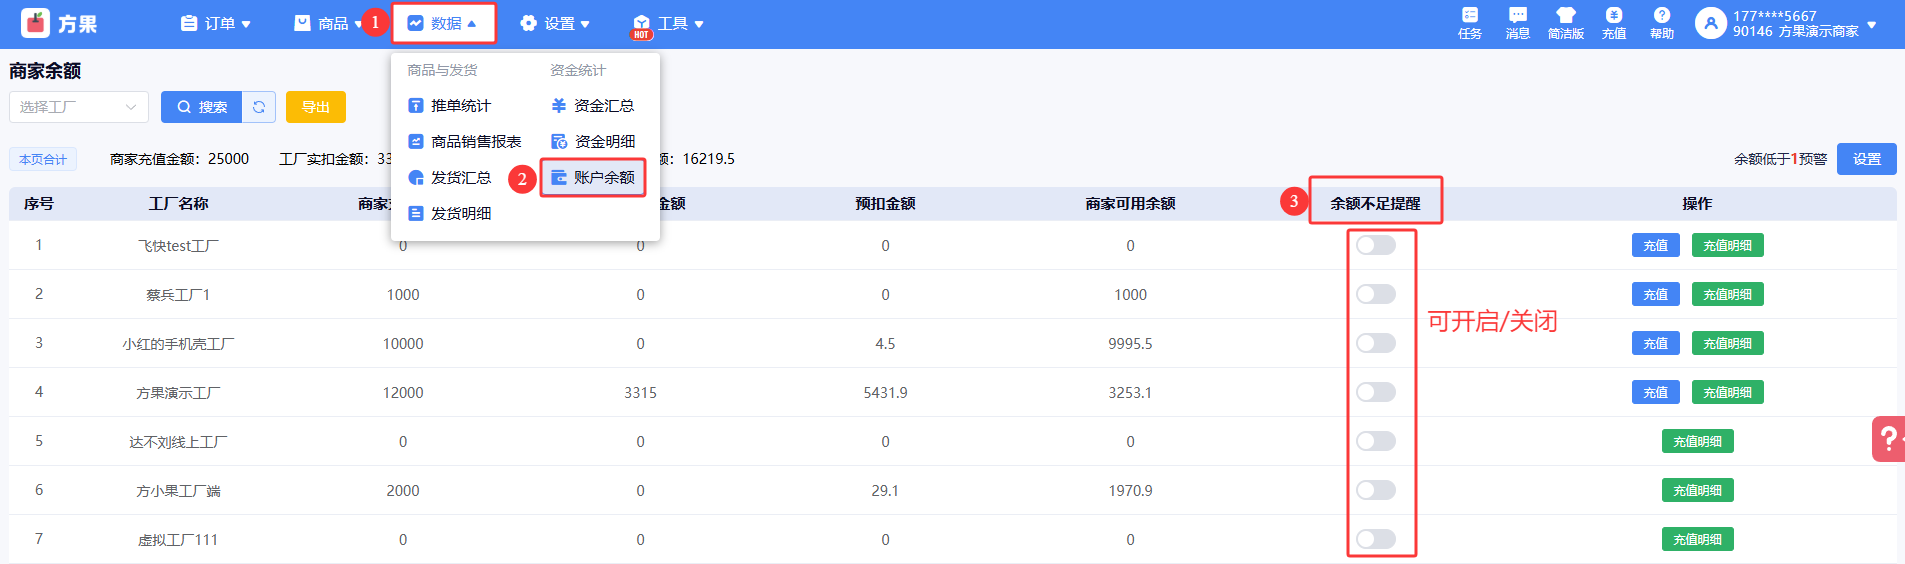The width and height of the screenshot is (1905, 564).
Task: Click the 5431.9 pre-deduction cell
Action: pyautogui.click(x=885, y=392)
